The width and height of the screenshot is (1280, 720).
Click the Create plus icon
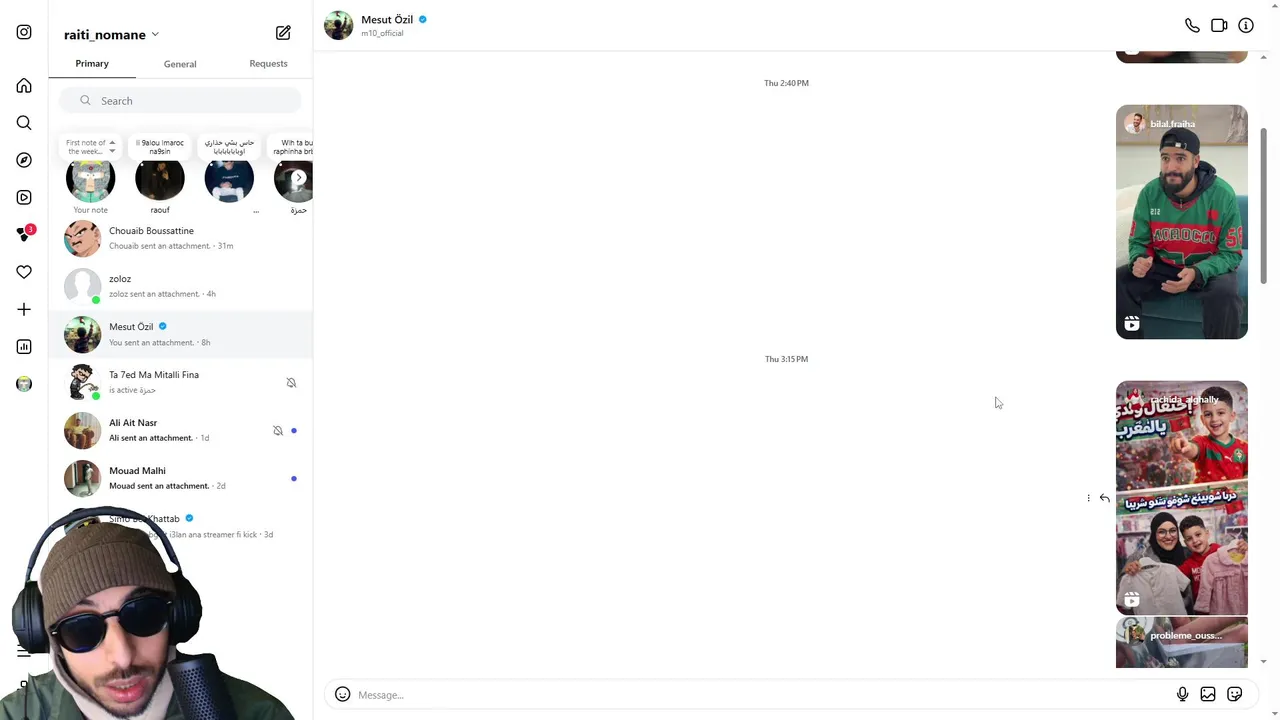coord(24,310)
